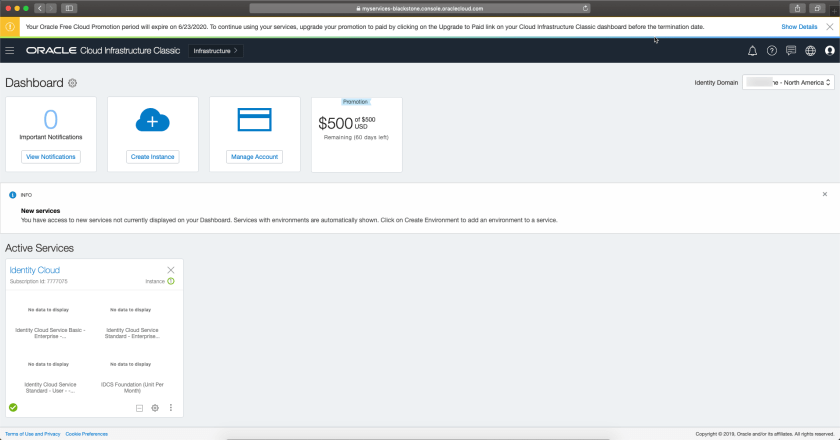Image resolution: width=840 pixels, height=440 pixels.
Task: Expand the Identity Domain dropdown
Action: pyautogui.click(x=788, y=82)
